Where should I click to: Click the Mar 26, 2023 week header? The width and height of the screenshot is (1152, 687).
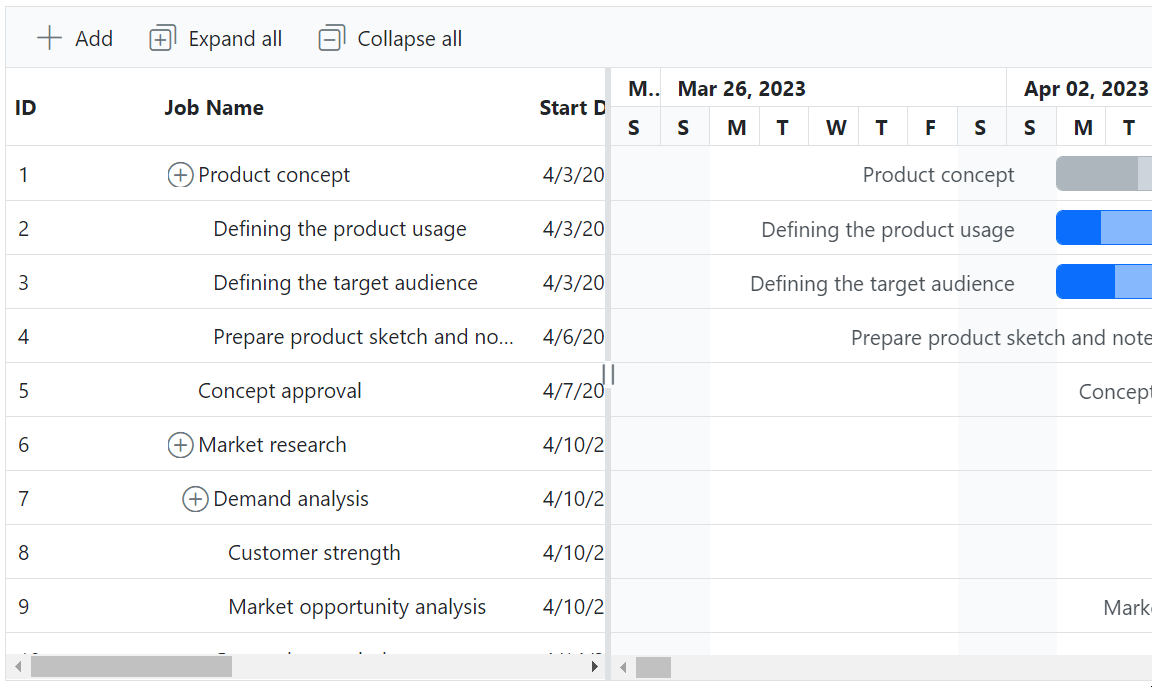741,89
